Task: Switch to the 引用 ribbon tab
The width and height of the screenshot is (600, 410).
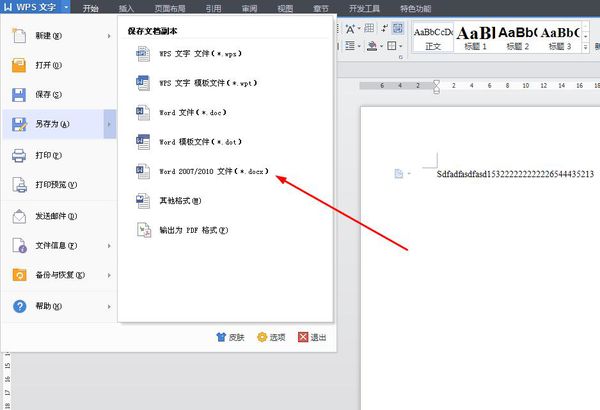Action: coord(213,8)
